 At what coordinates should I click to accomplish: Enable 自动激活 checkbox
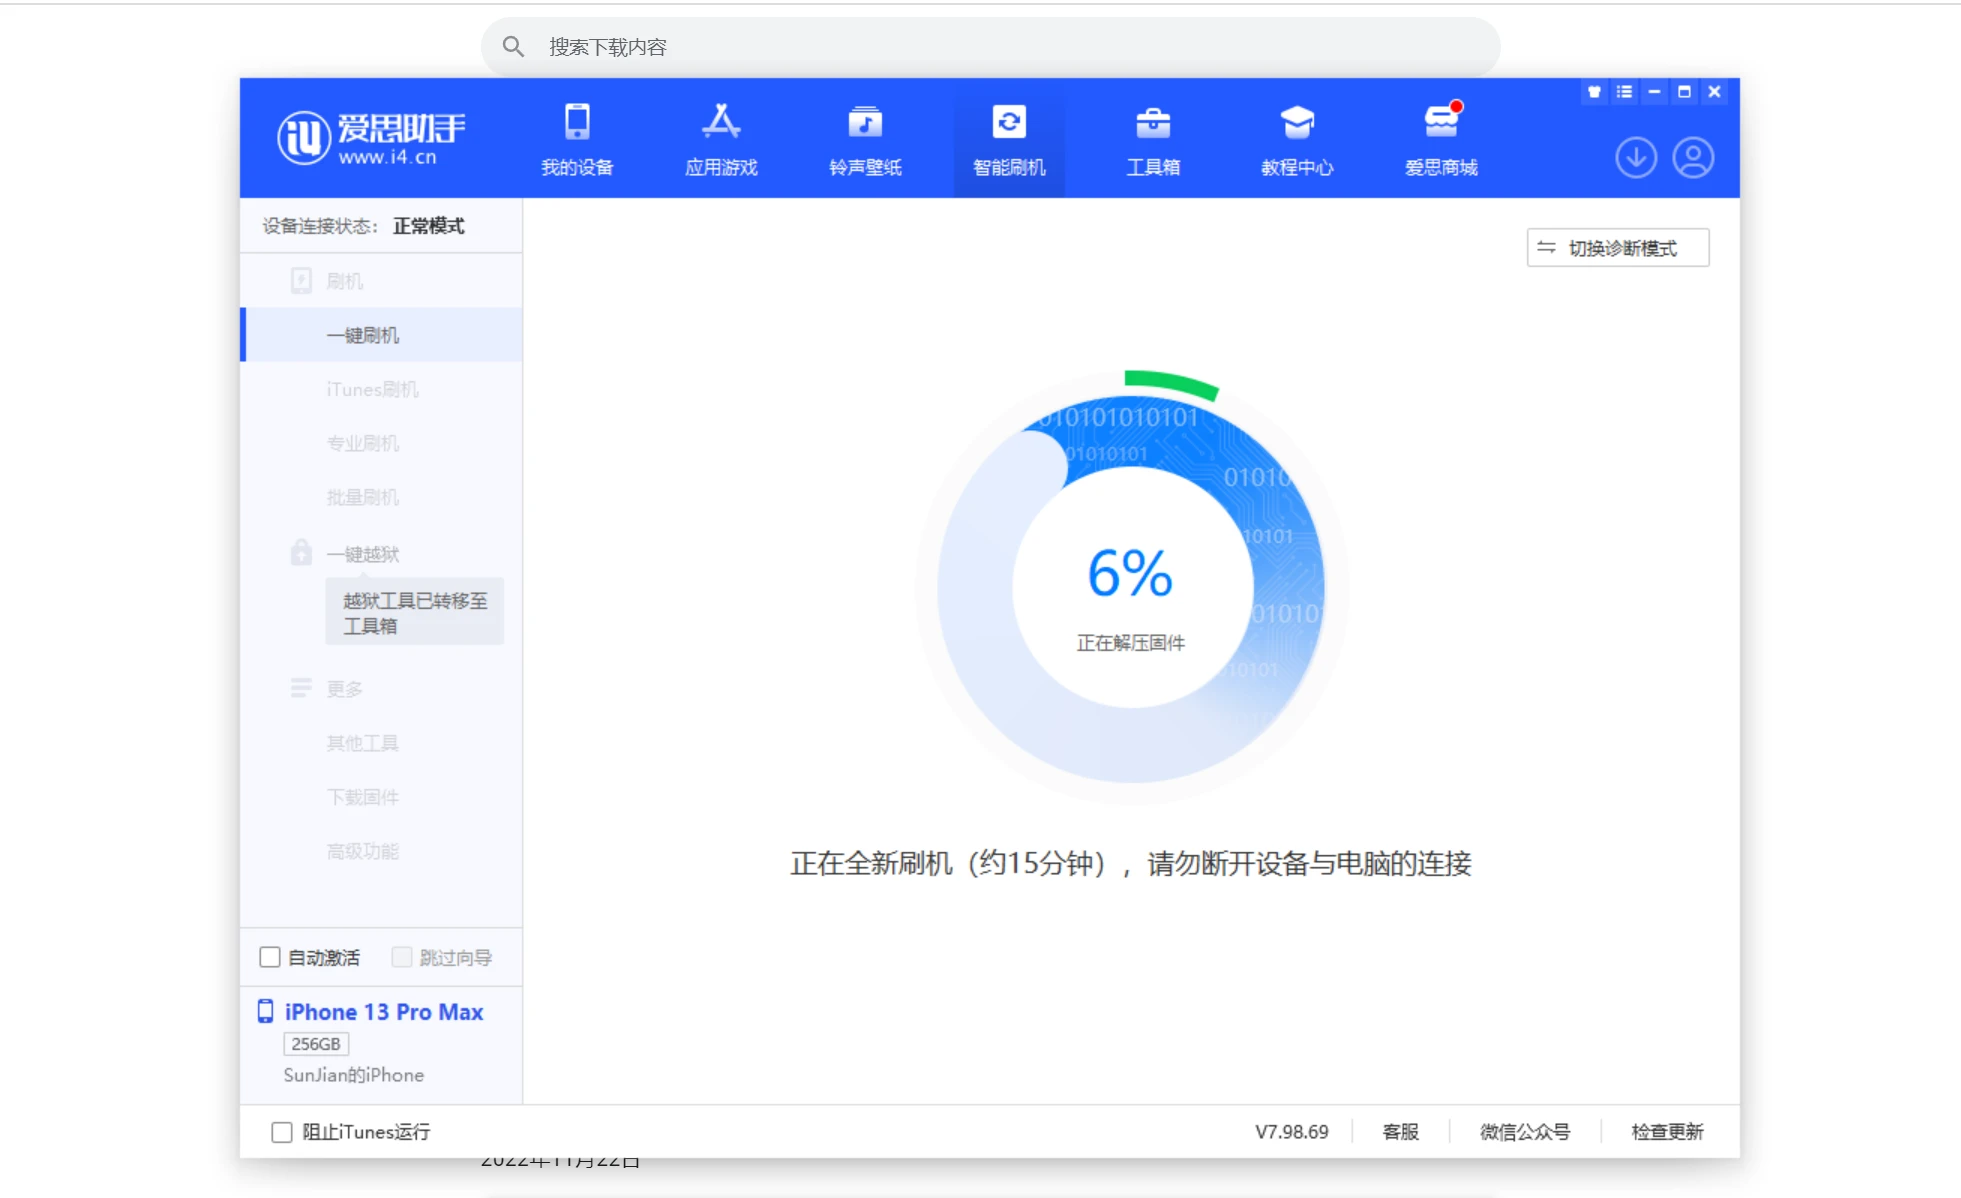click(270, 957)
